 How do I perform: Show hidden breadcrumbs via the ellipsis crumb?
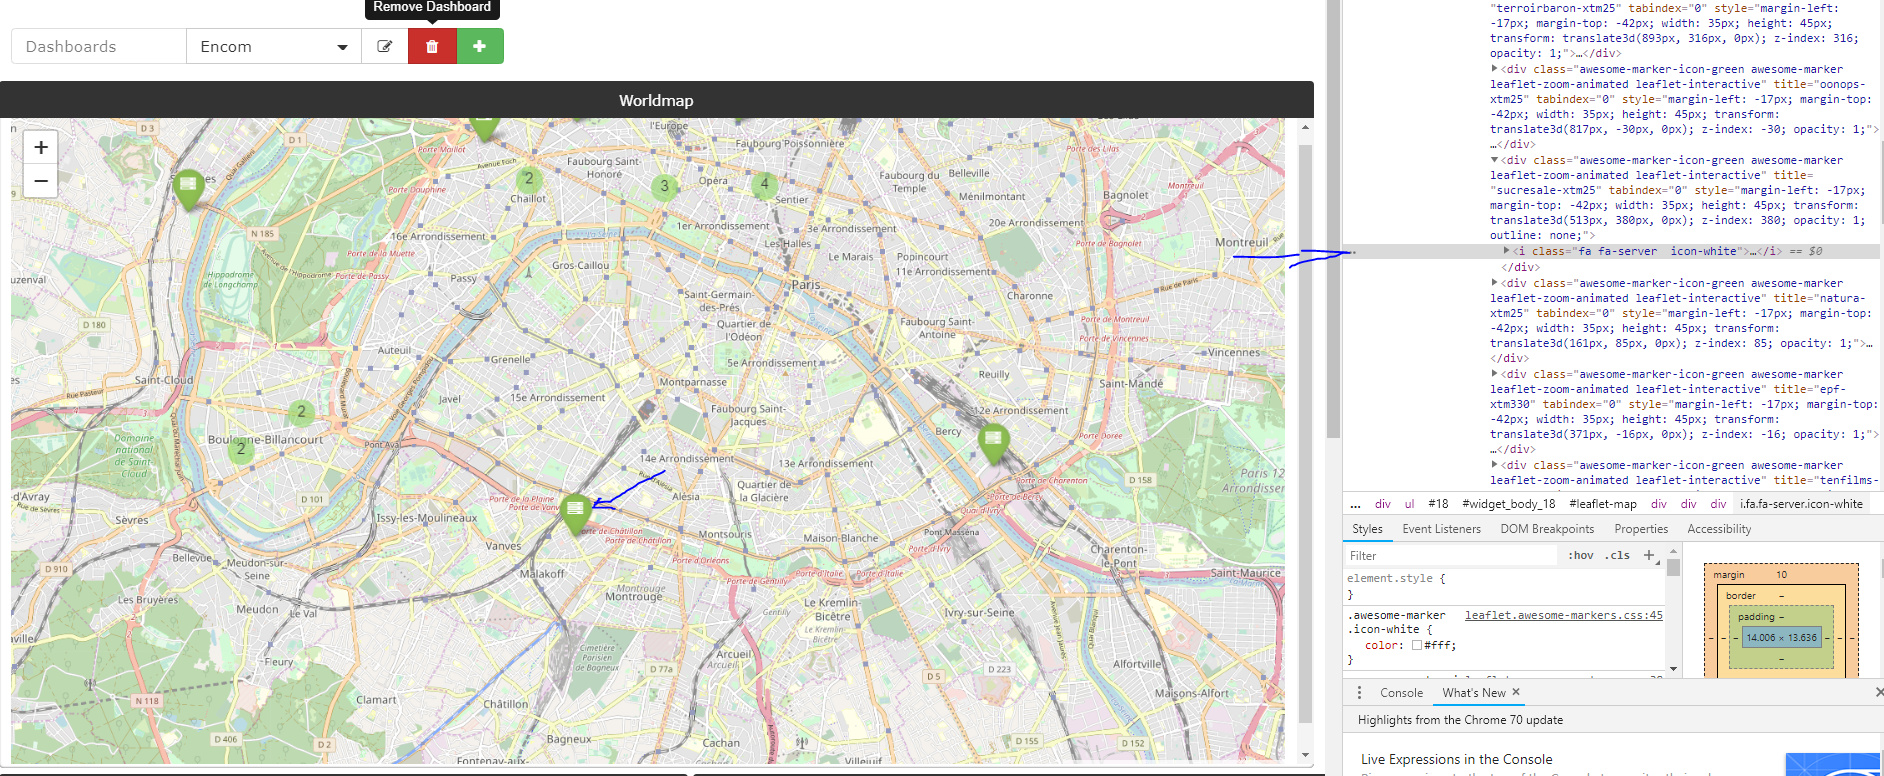click(x=1355, y=504)
